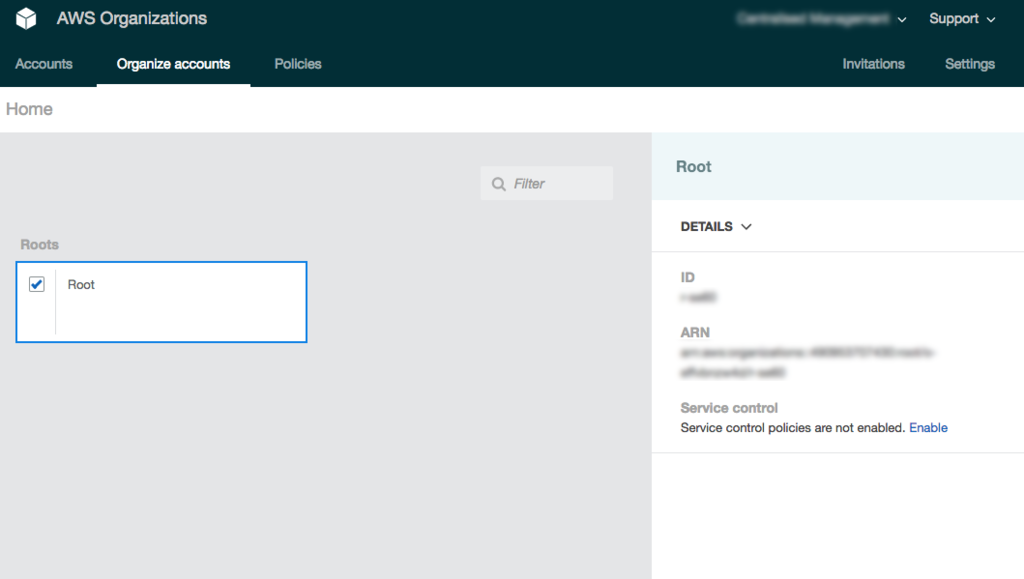Click 'Service control policies are not enabled' text
The width and height of the screenshot is (1024, 579).
[x=792, y=428]
